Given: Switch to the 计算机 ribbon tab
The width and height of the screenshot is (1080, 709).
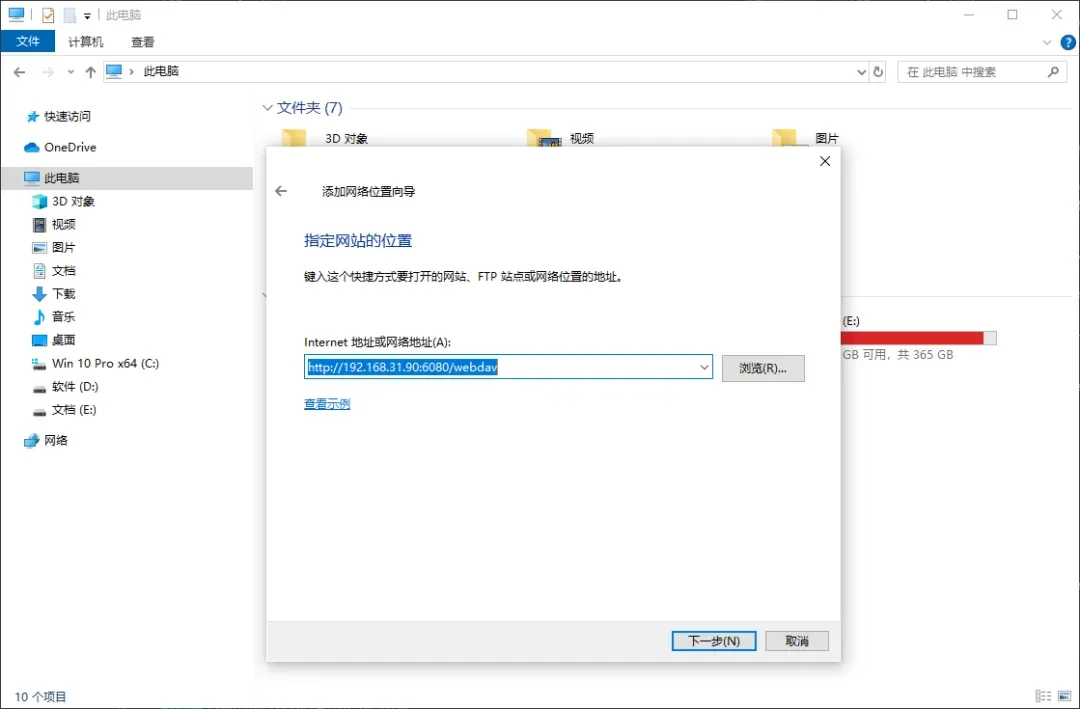Looking at the screenshot, I should pyautogui.click(x=85, y=42).
